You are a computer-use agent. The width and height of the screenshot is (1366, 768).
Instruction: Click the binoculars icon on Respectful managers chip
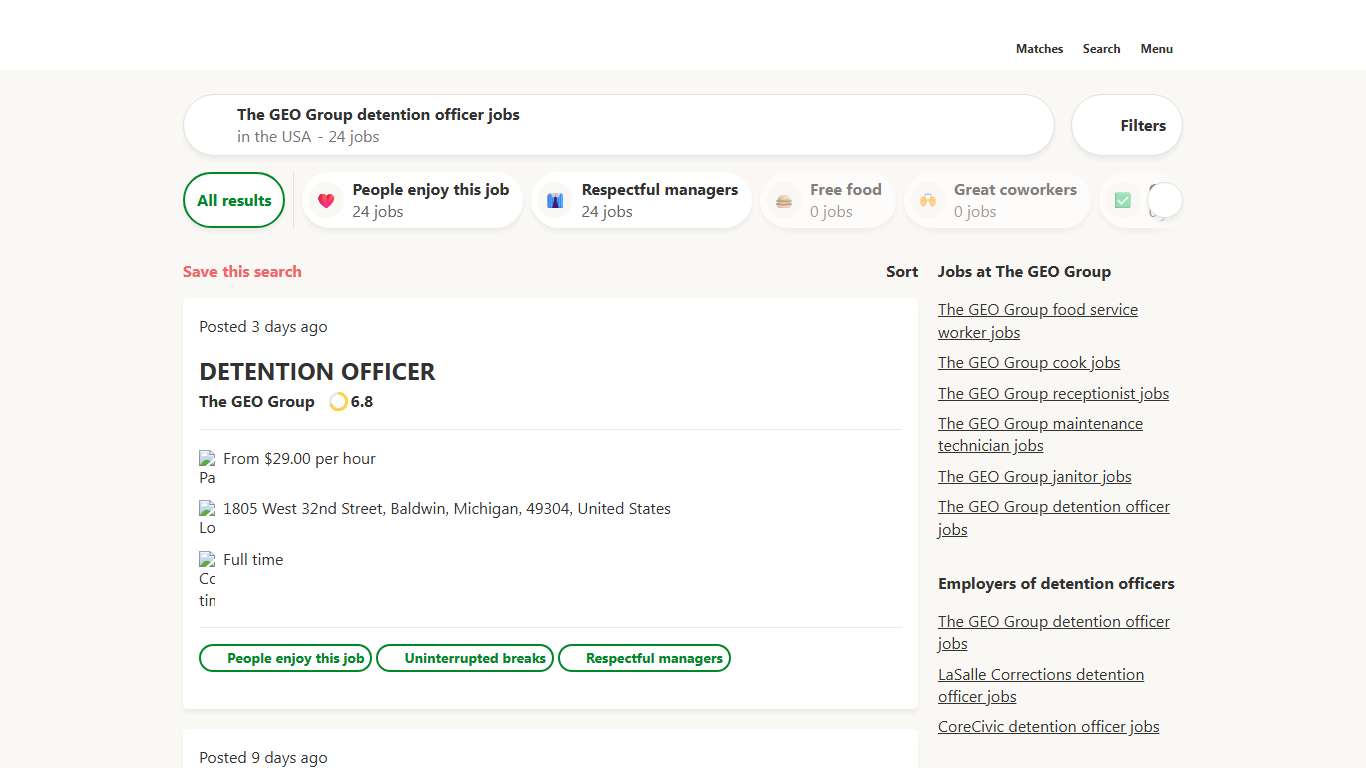555,200
